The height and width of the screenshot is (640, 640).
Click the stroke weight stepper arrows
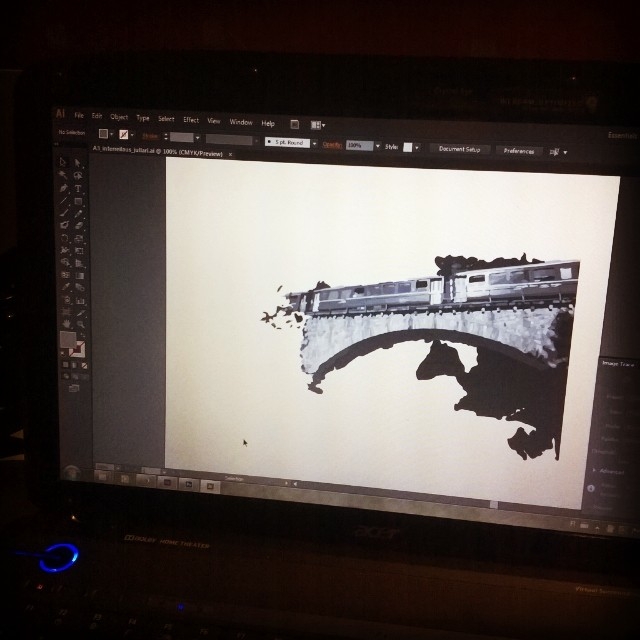166,137
